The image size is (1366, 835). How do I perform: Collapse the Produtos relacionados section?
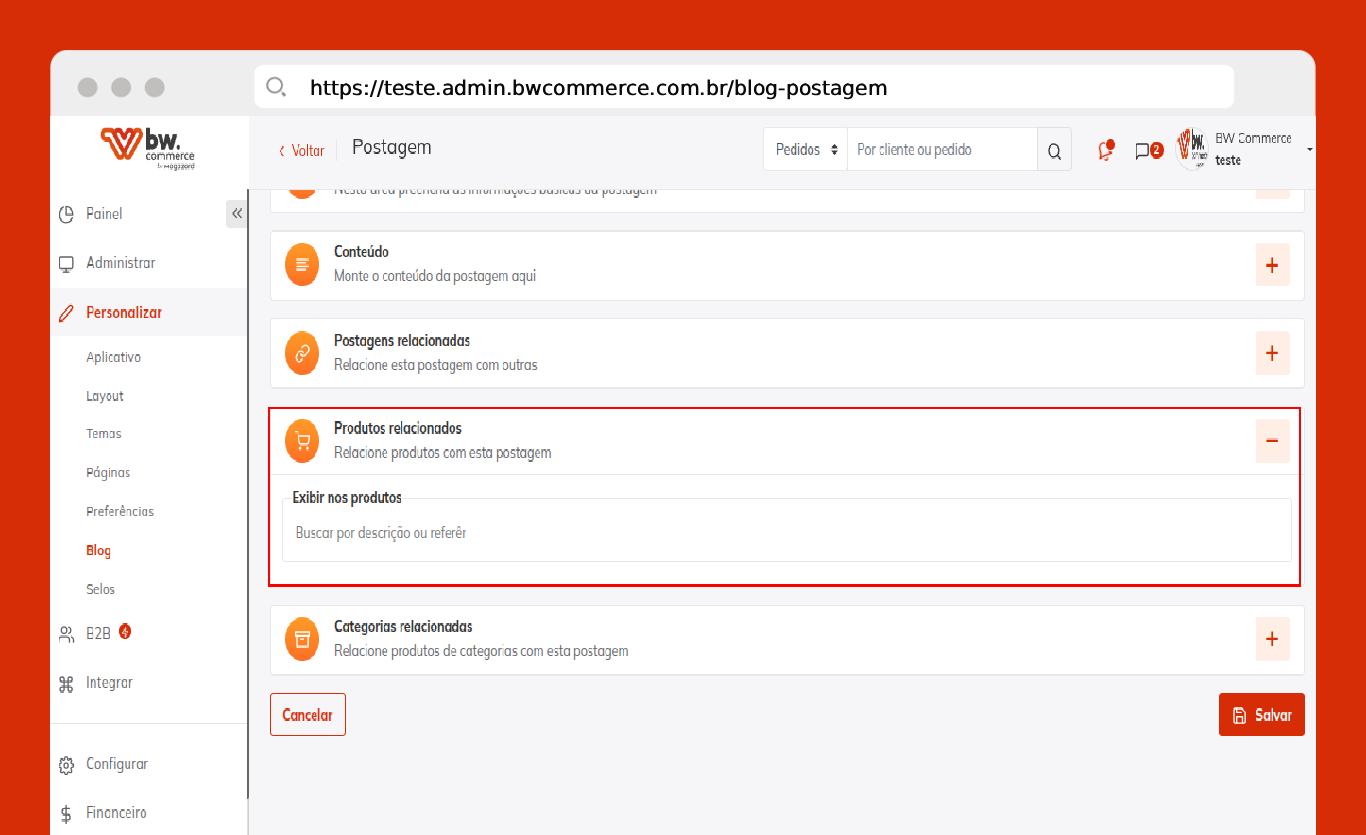[1272, 441]
